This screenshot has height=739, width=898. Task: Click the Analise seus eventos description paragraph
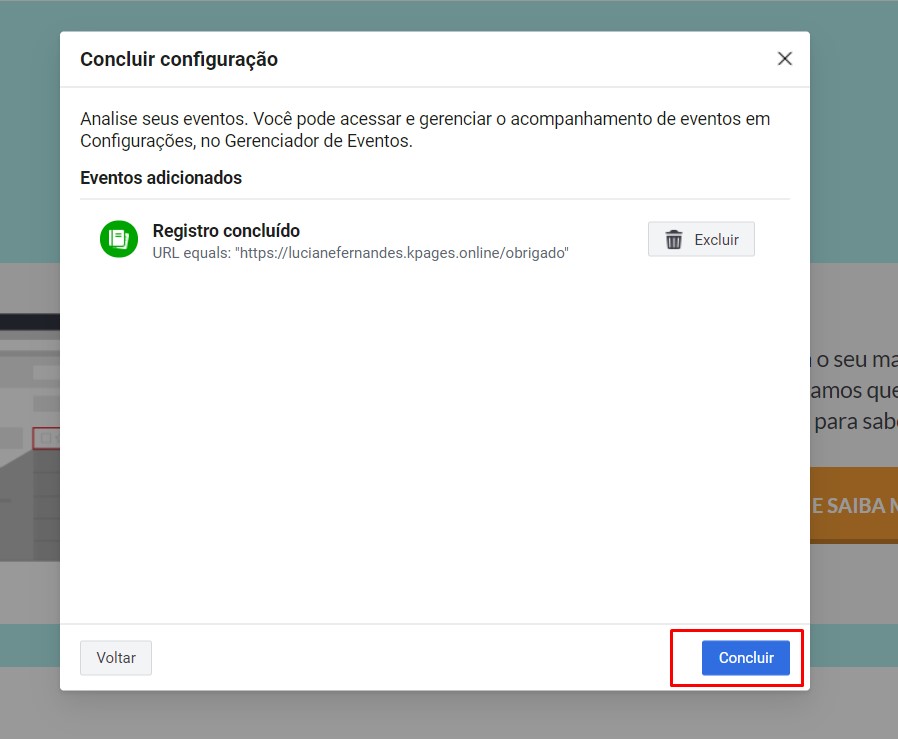point(425,130)
